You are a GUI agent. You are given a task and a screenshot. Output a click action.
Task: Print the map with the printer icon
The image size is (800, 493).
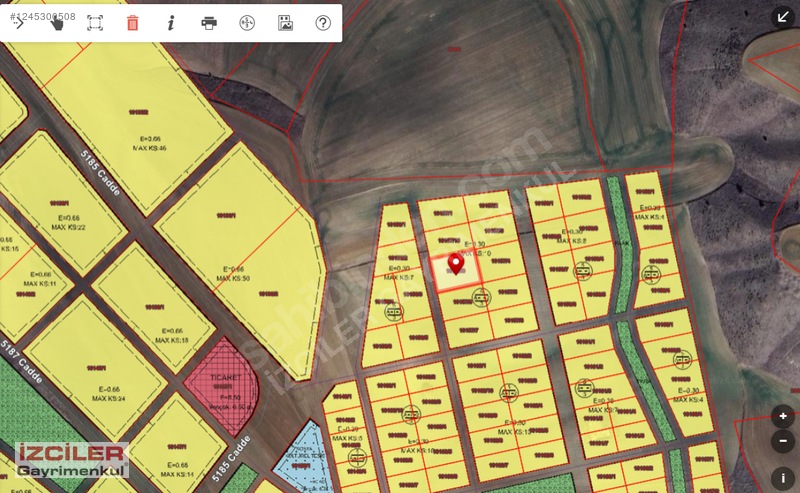pyautogui.click(x=209, y=23)
